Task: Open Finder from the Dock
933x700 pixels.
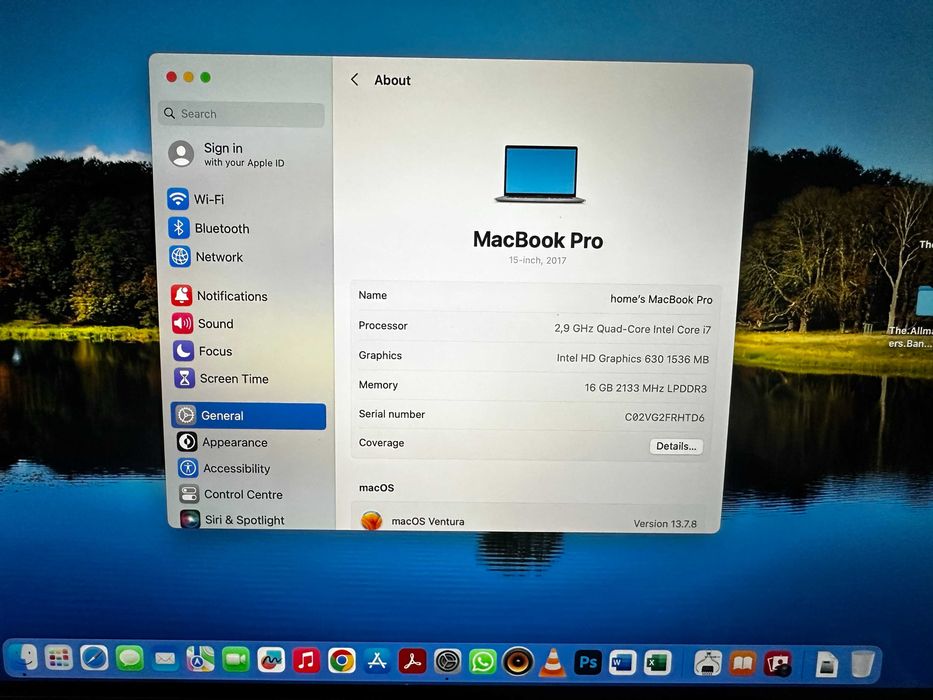Action: pos(24,658)
